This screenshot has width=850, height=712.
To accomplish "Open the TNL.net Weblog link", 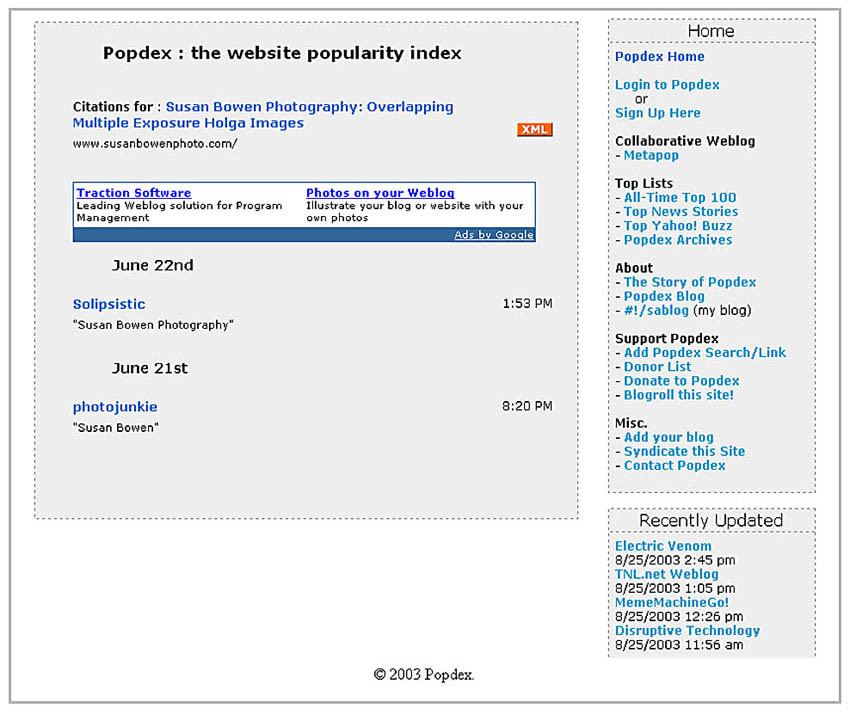I will (666, 574).
